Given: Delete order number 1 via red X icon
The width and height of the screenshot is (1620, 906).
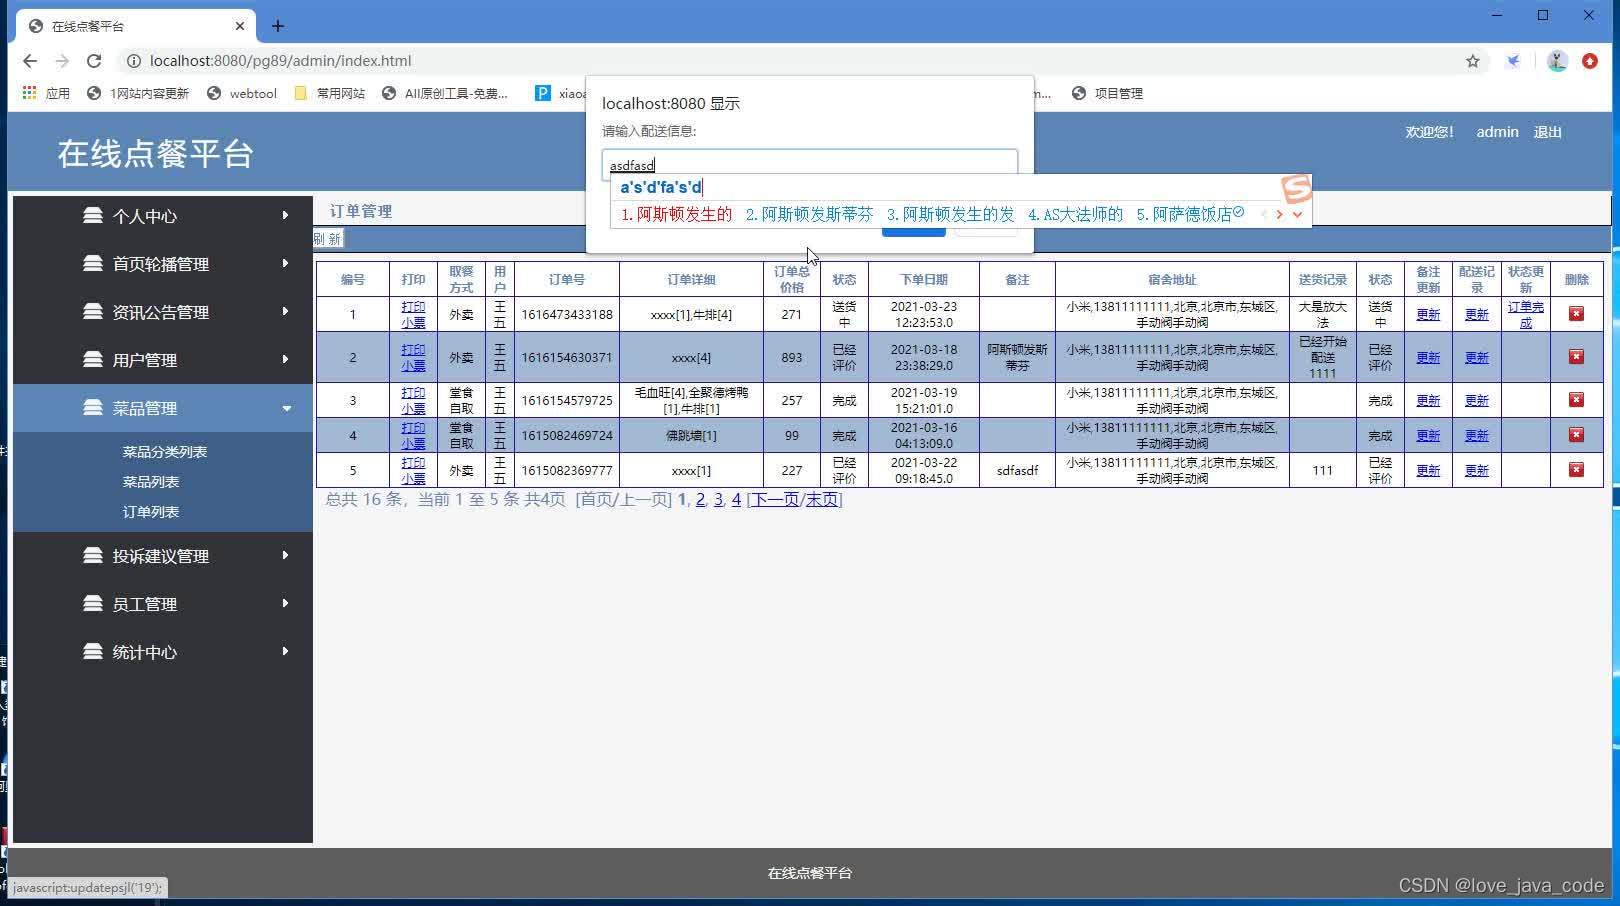Looking at the screenshot, I should click(x=1576, y=313).
